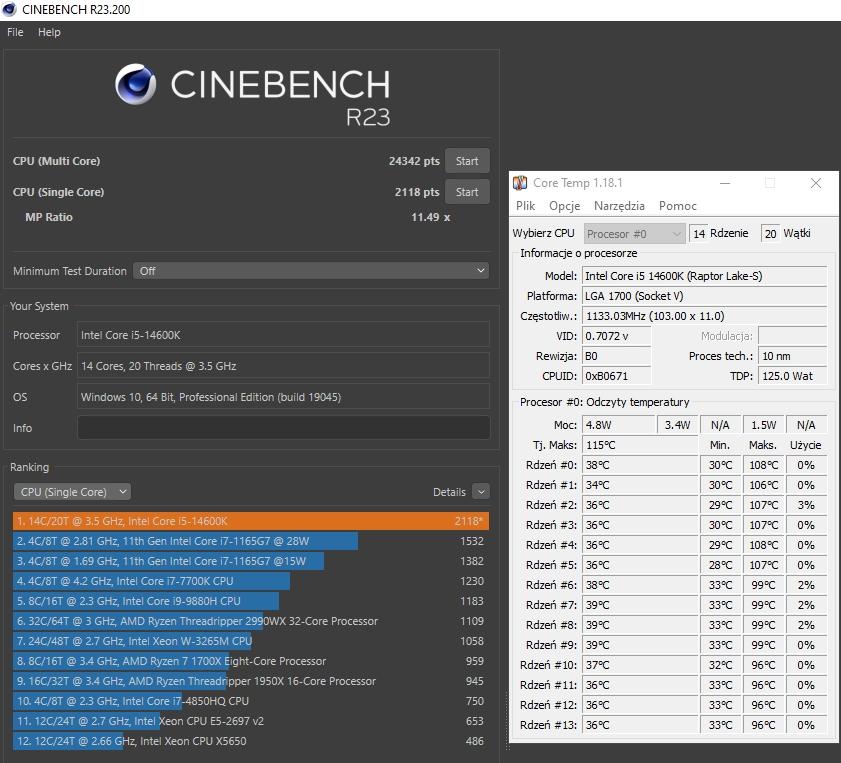The height and width of the screenshot is (763, 841).
Task: Click the Core Temp title bar icon
Action: coord(520,183)
